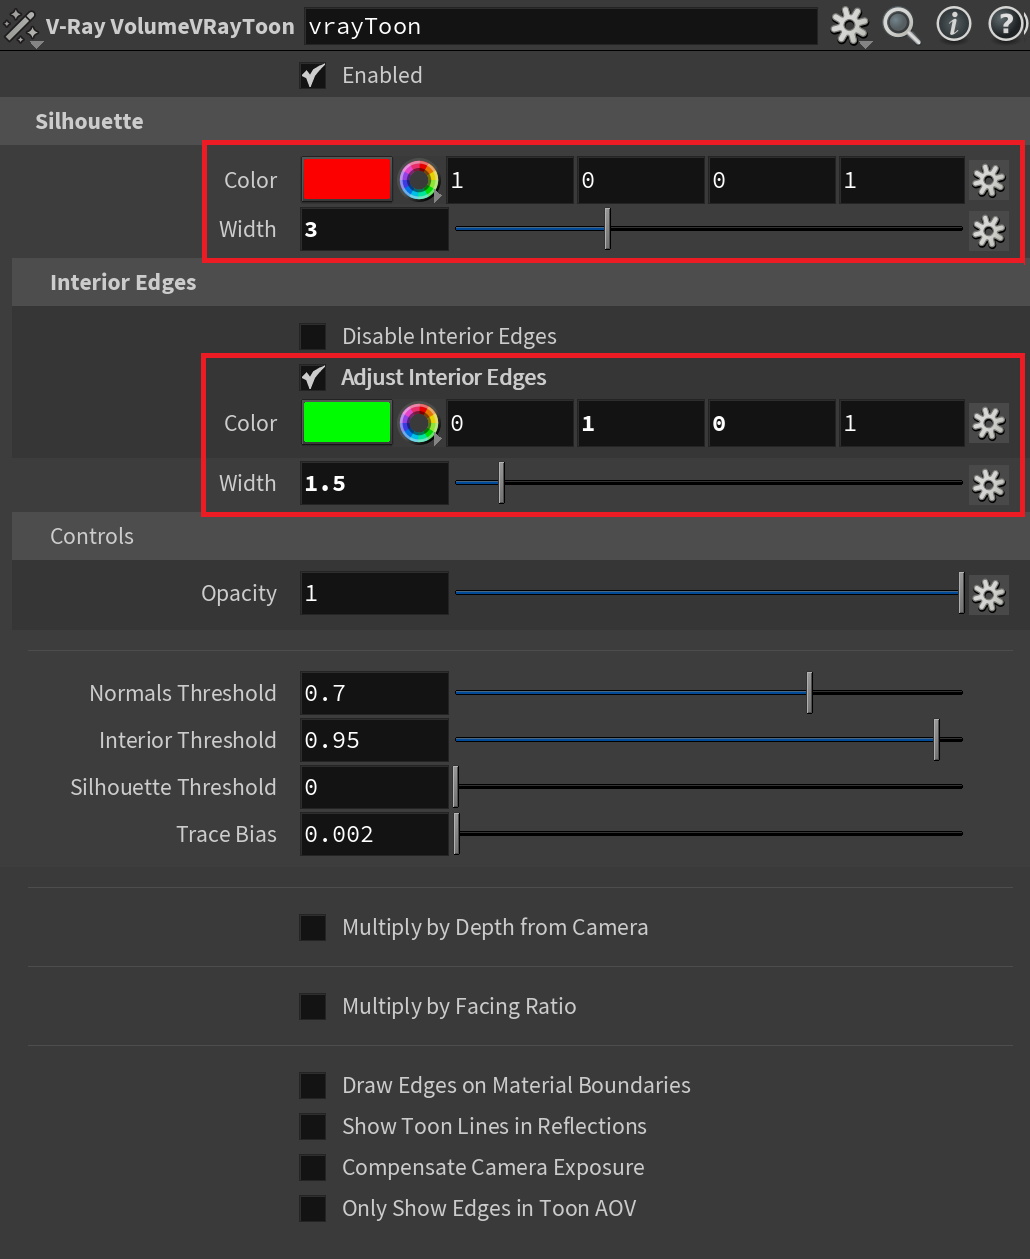
Task: Enable Multiply by Depth from Camera
Action: 313,927
